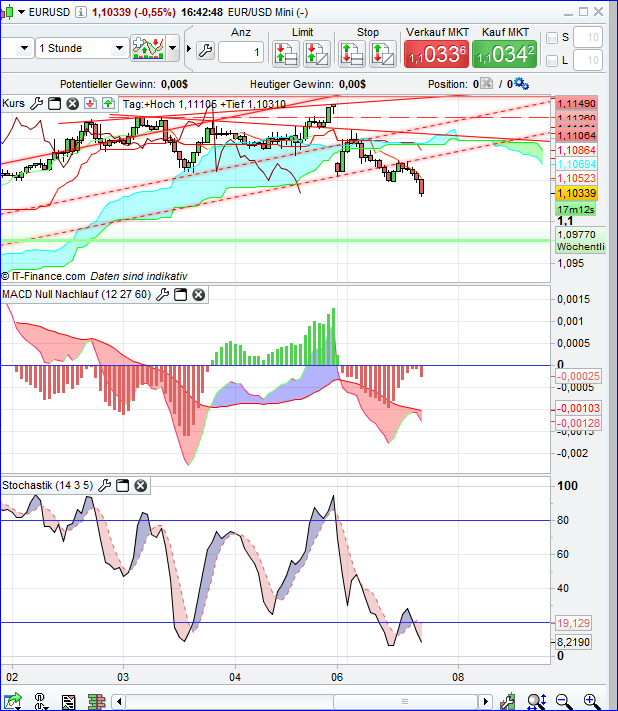Click the horizontal scrollbar thumb
This screenshot has width=618, height=711.
[x=405, y=702]
